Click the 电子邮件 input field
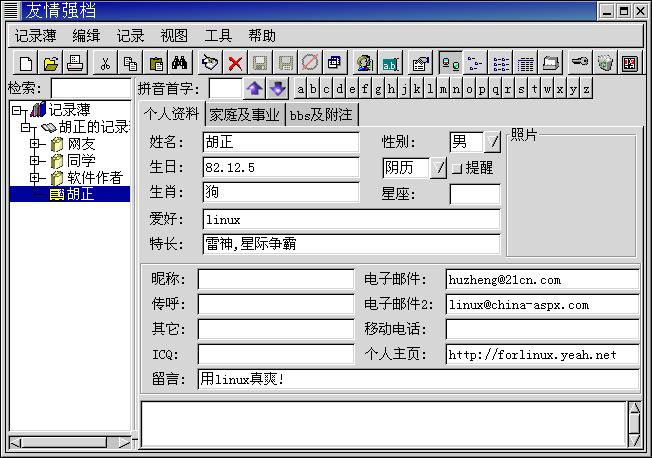652x458 pixels. pyautogui.click(x=542, y=280)
